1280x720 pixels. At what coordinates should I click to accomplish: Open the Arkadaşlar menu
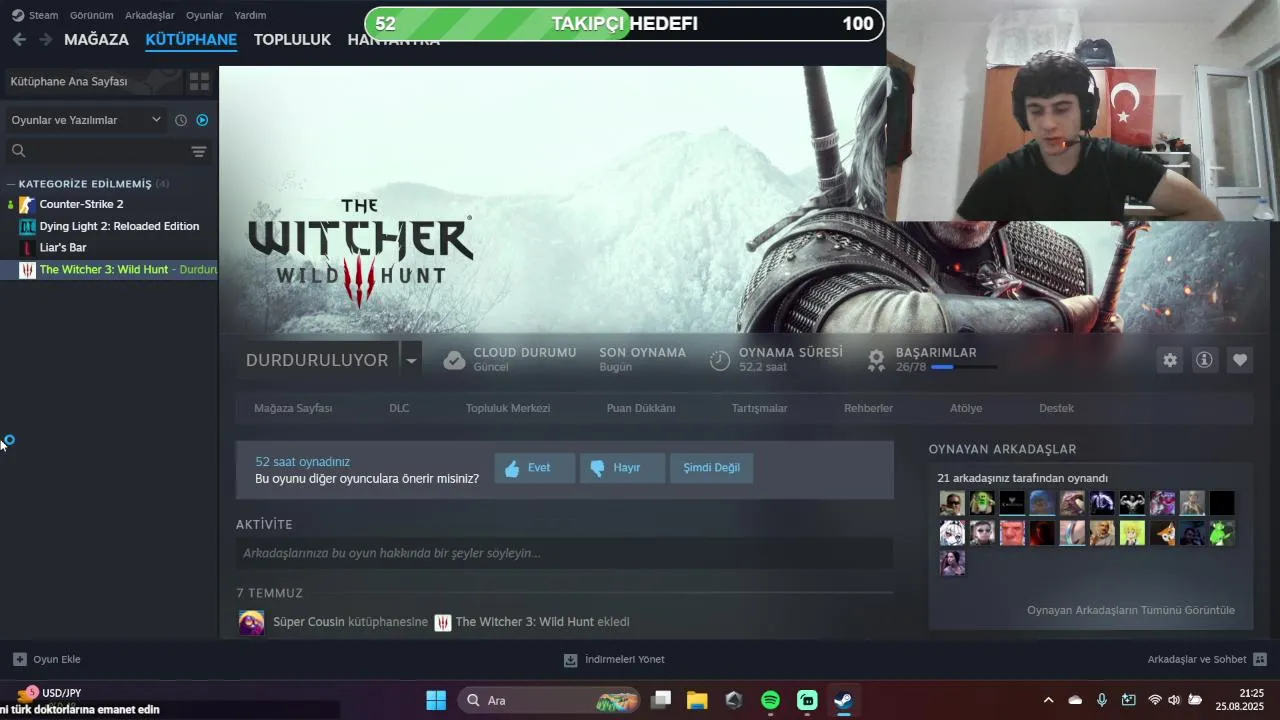[x=149, y=15]
